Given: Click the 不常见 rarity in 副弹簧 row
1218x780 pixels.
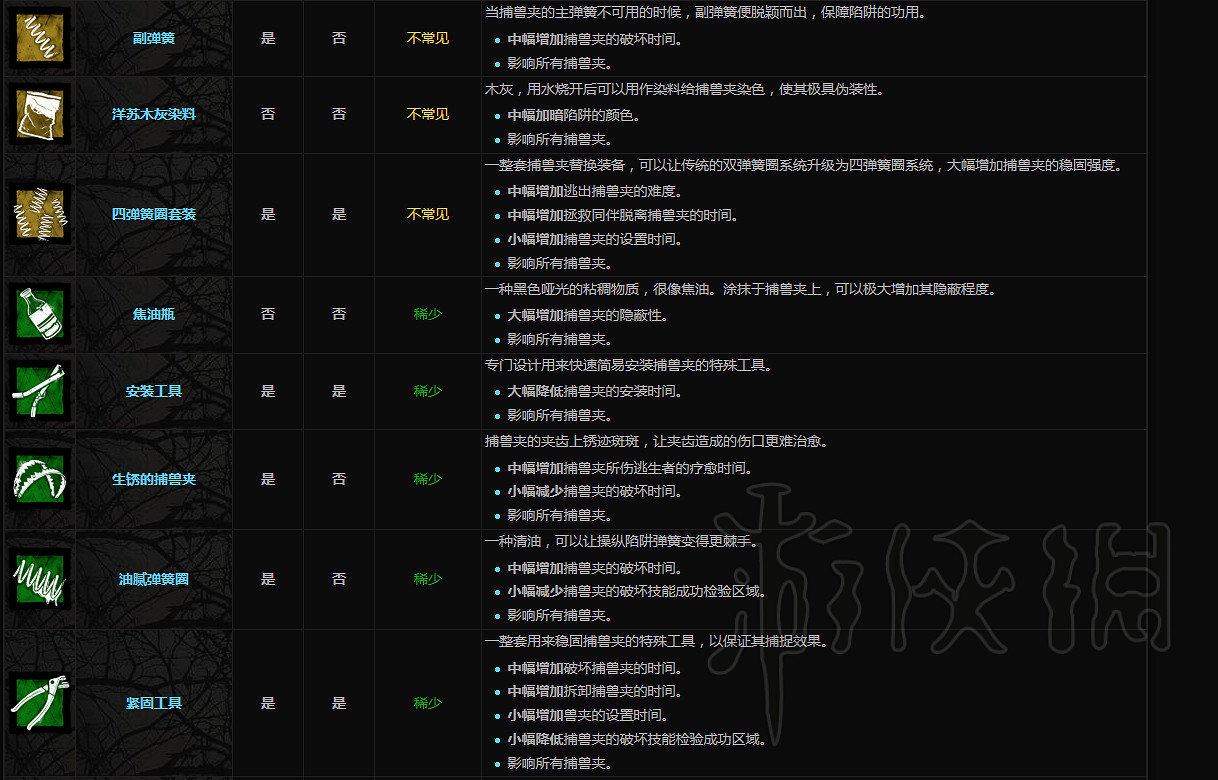Looking at the screenshot, I should (428, 38).
